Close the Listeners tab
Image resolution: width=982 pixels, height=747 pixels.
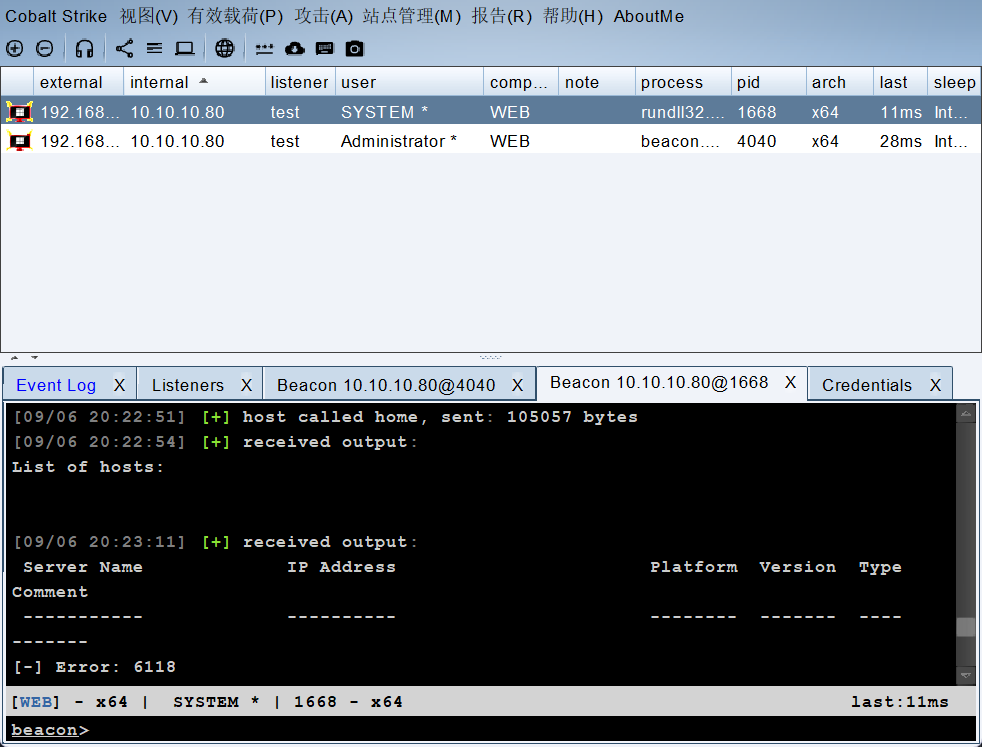pos(247,385)
